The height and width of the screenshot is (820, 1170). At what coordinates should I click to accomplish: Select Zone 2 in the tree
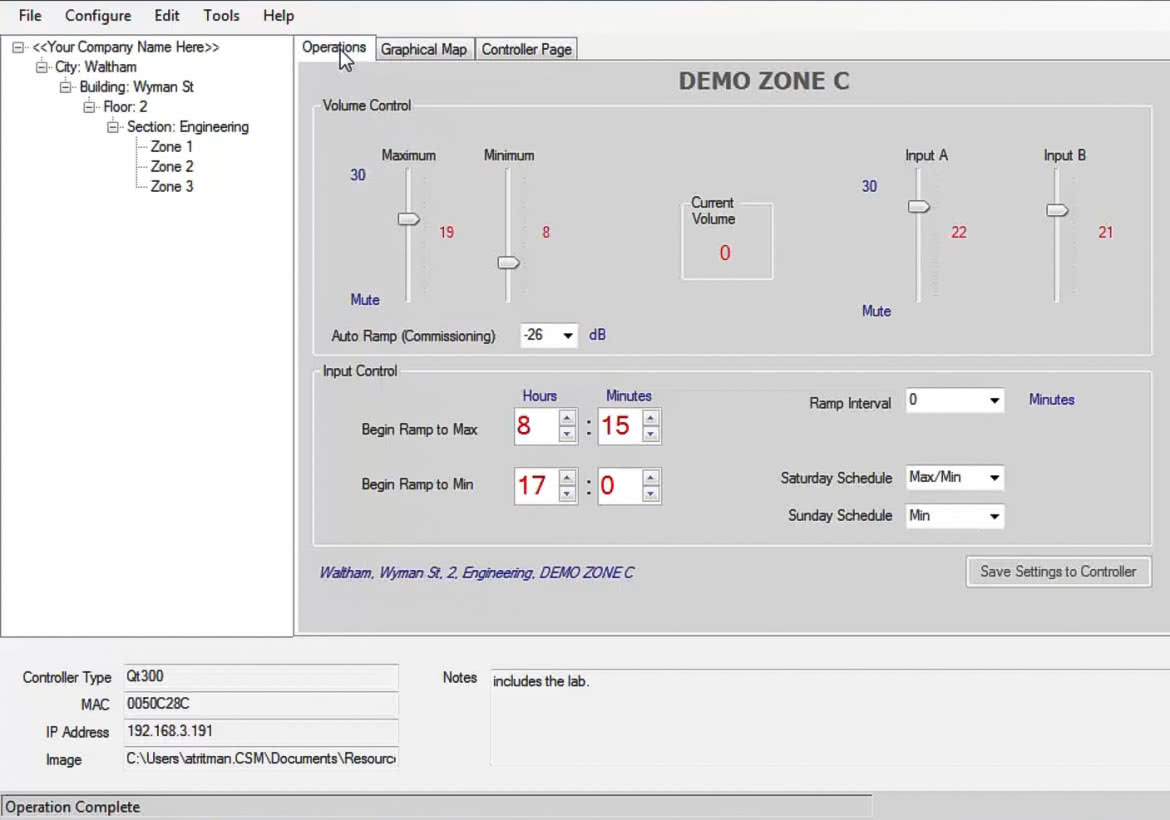(172, 166)
